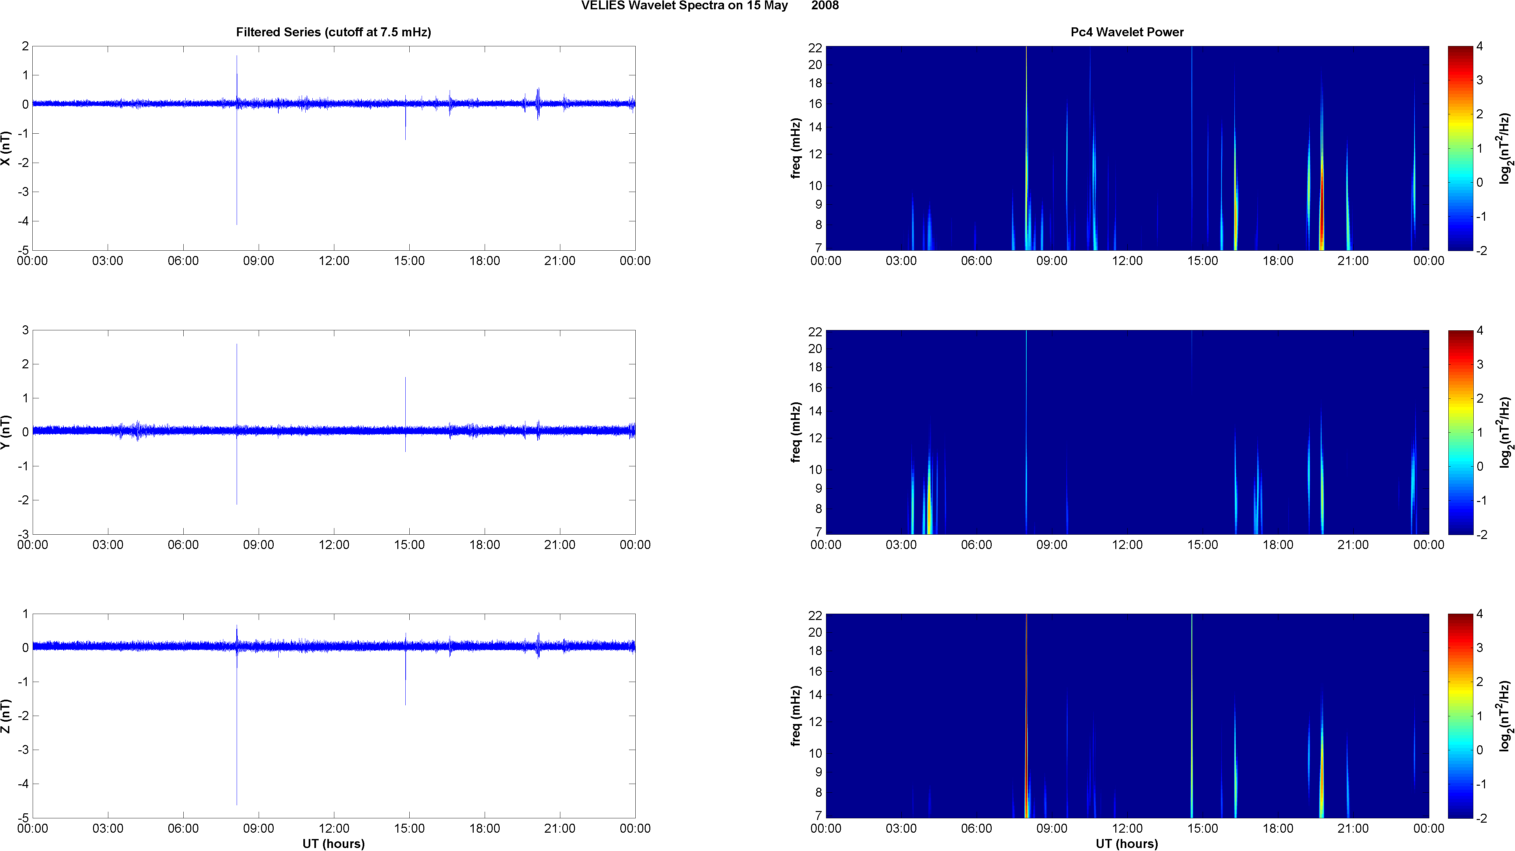Click the middle wavelet plot's colorbar
The height and width of the screenshot is (851, 1515).
(1460, 432)
